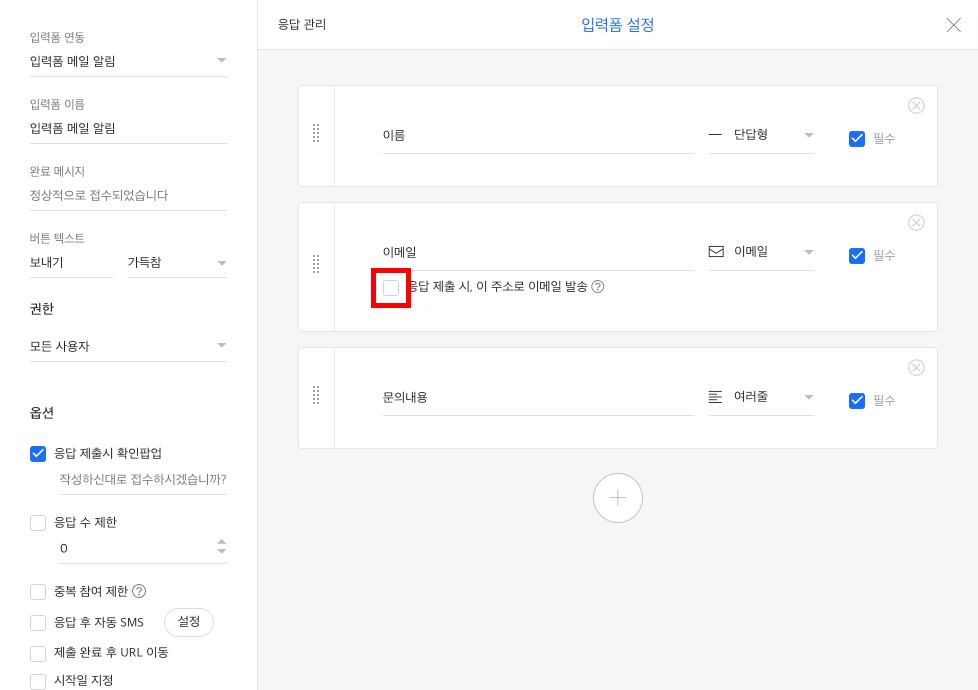Decrease the 응답 수 제한 value with down arrow
Viewport: 978px width, 690px height.
pos(221,552)
